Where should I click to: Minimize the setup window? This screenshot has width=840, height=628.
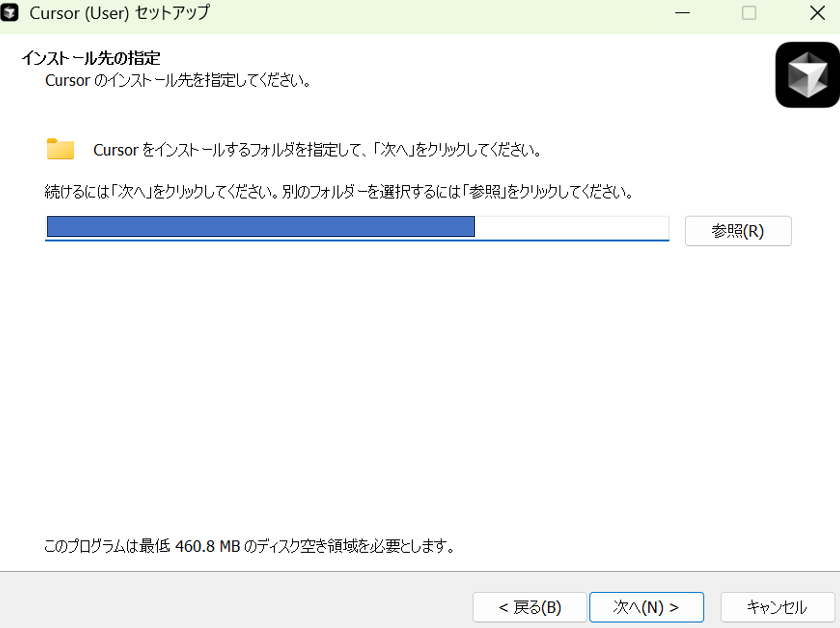(x=682, y=13)
